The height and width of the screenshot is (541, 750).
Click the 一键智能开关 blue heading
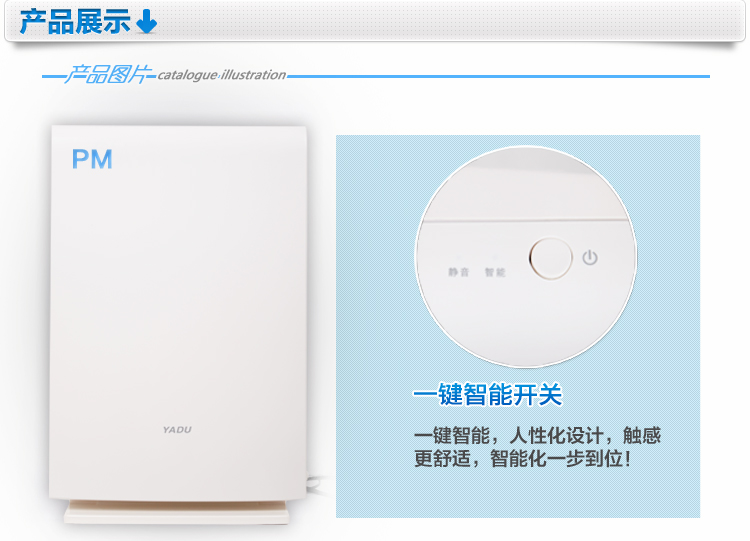[x=487, y=395]
